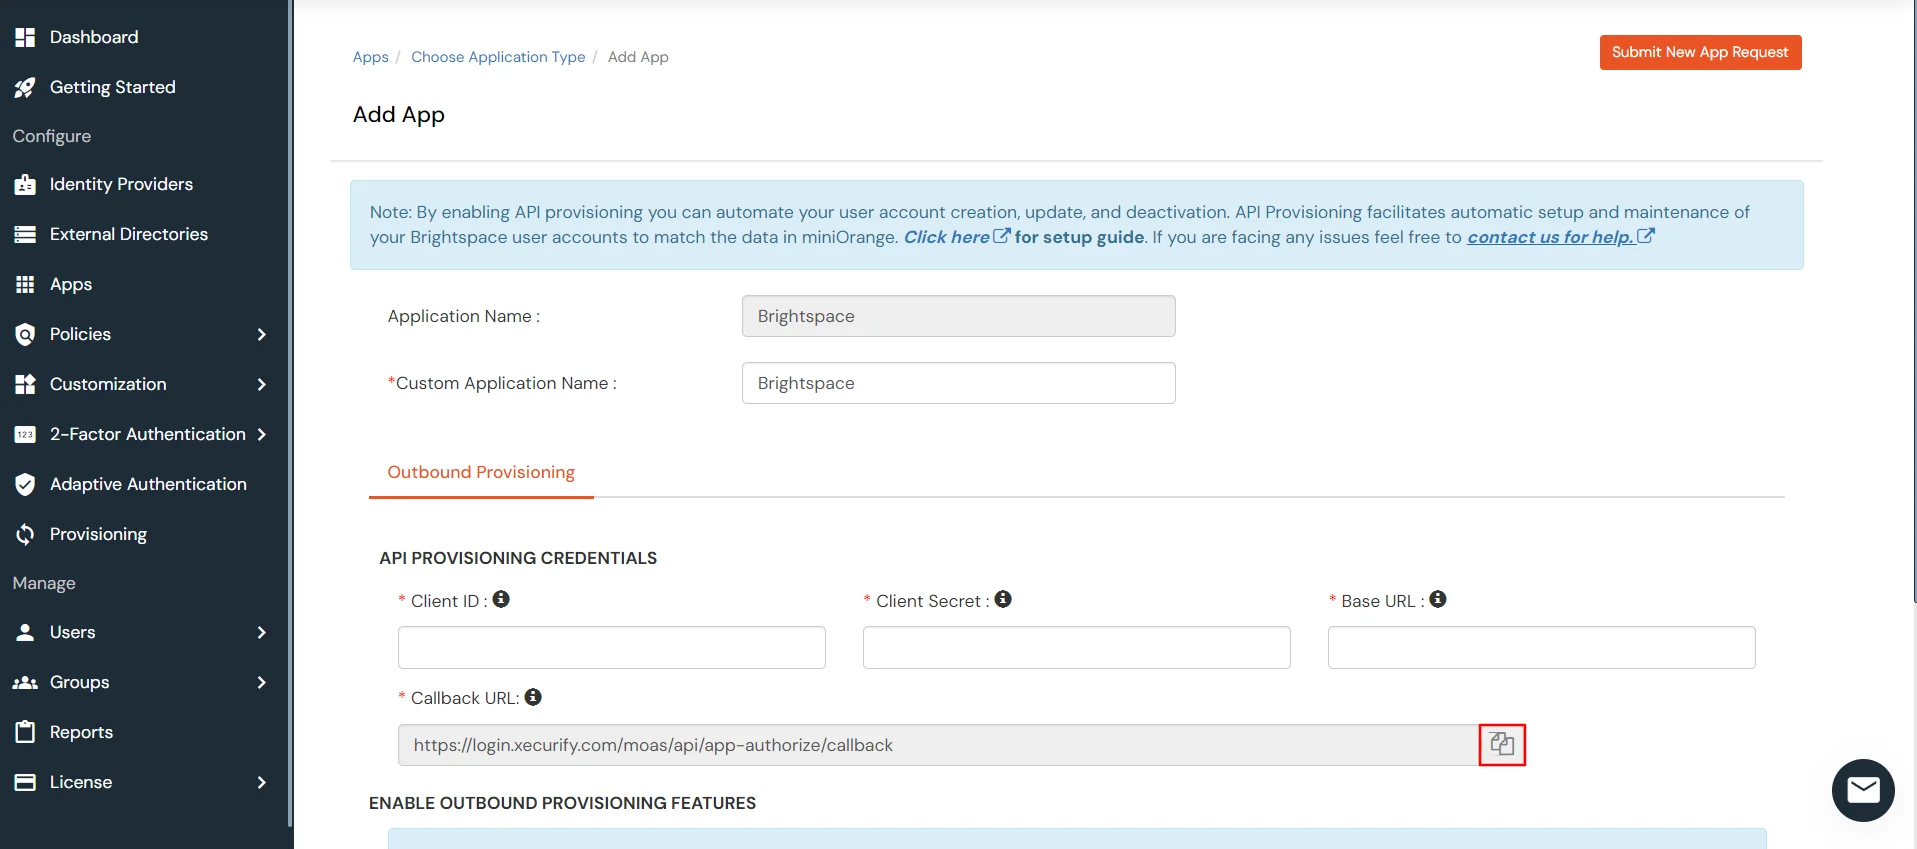Click the Callback URL read-only field
Image resolution: width=1917 pixels, height=849 pixels.
click(x=938, y=745)
